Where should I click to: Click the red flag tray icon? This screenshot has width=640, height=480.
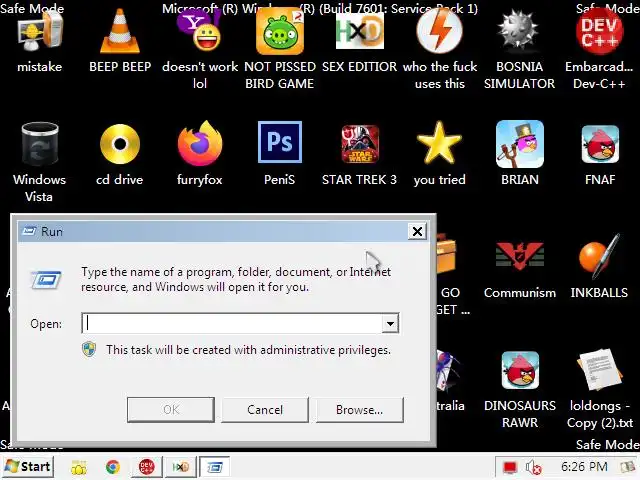510,467
